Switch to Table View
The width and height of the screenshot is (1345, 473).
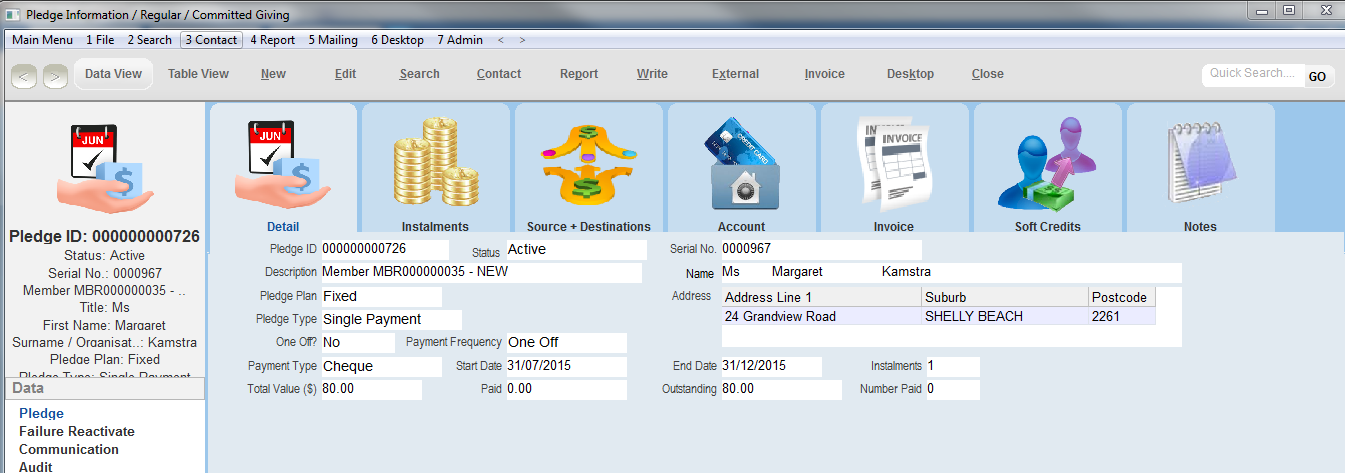pos(198,74)
